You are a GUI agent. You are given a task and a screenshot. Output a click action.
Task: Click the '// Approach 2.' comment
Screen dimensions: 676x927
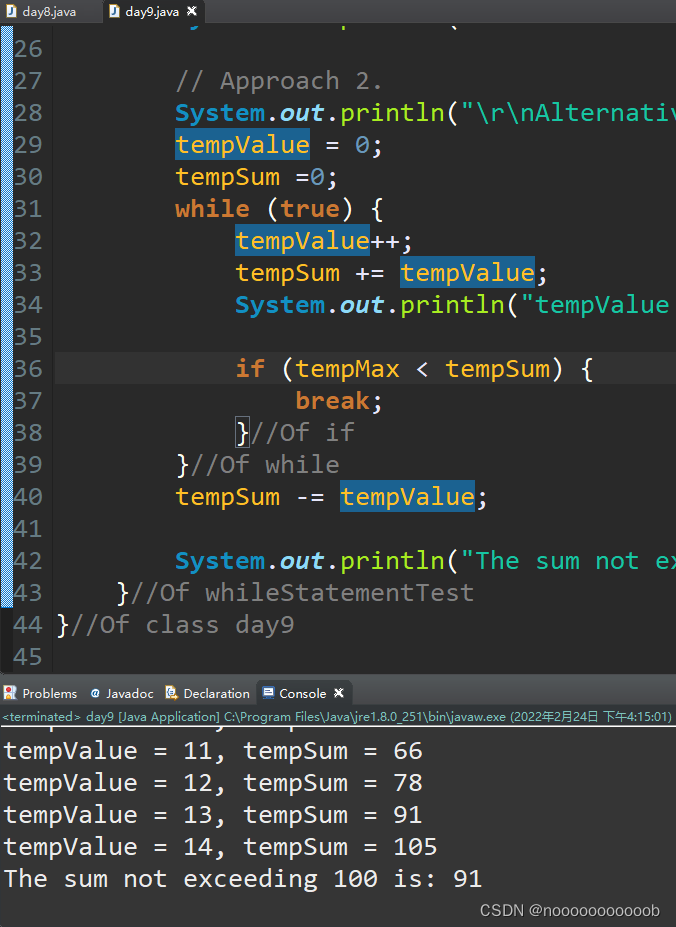[x=279, y=81]
